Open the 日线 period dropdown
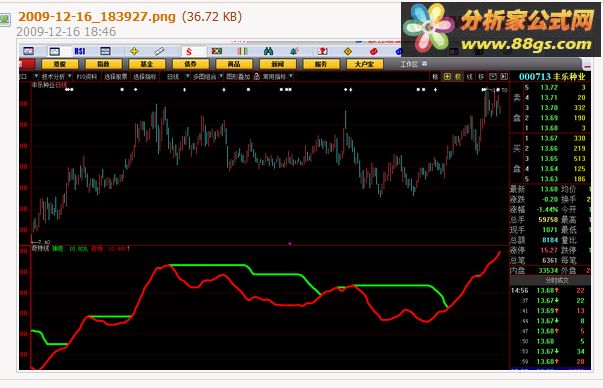Viewport: 603px width, 388px height. (188, 76)
